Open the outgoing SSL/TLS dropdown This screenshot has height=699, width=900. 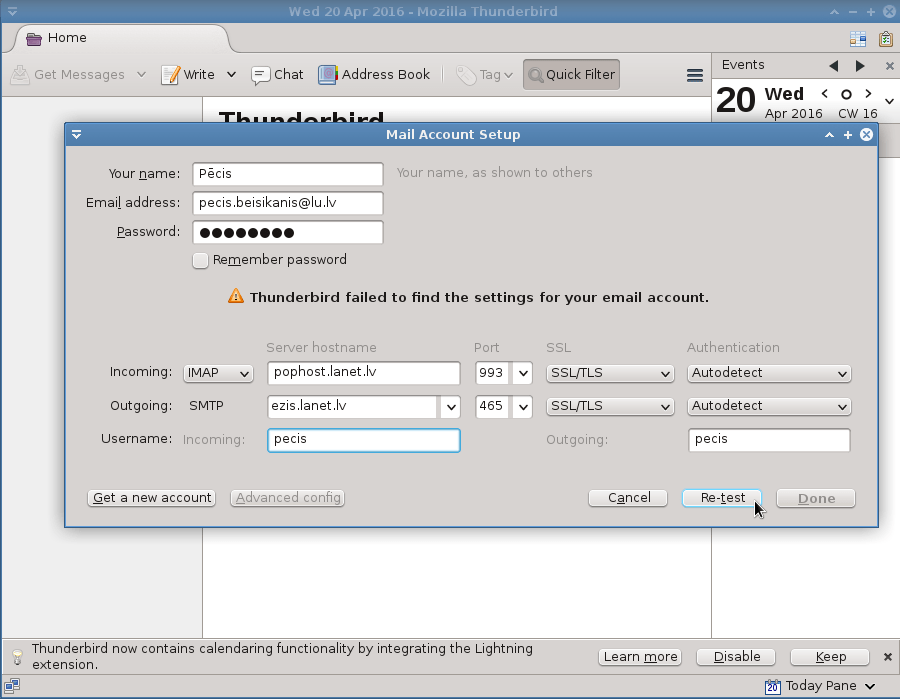coord(610,406)
